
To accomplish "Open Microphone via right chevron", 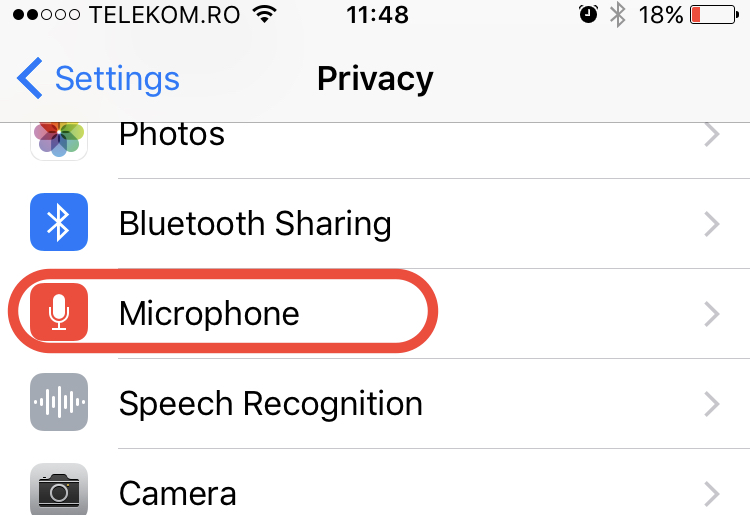I will [x=711, y=314].
